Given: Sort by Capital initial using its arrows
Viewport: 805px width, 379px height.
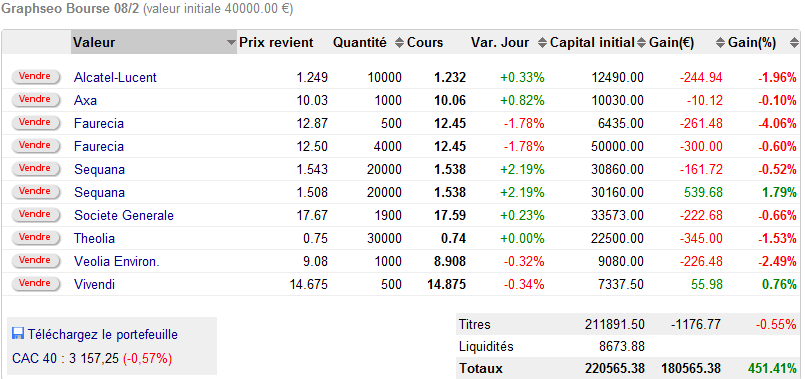Looking at the screenshot, I should 641,43.
